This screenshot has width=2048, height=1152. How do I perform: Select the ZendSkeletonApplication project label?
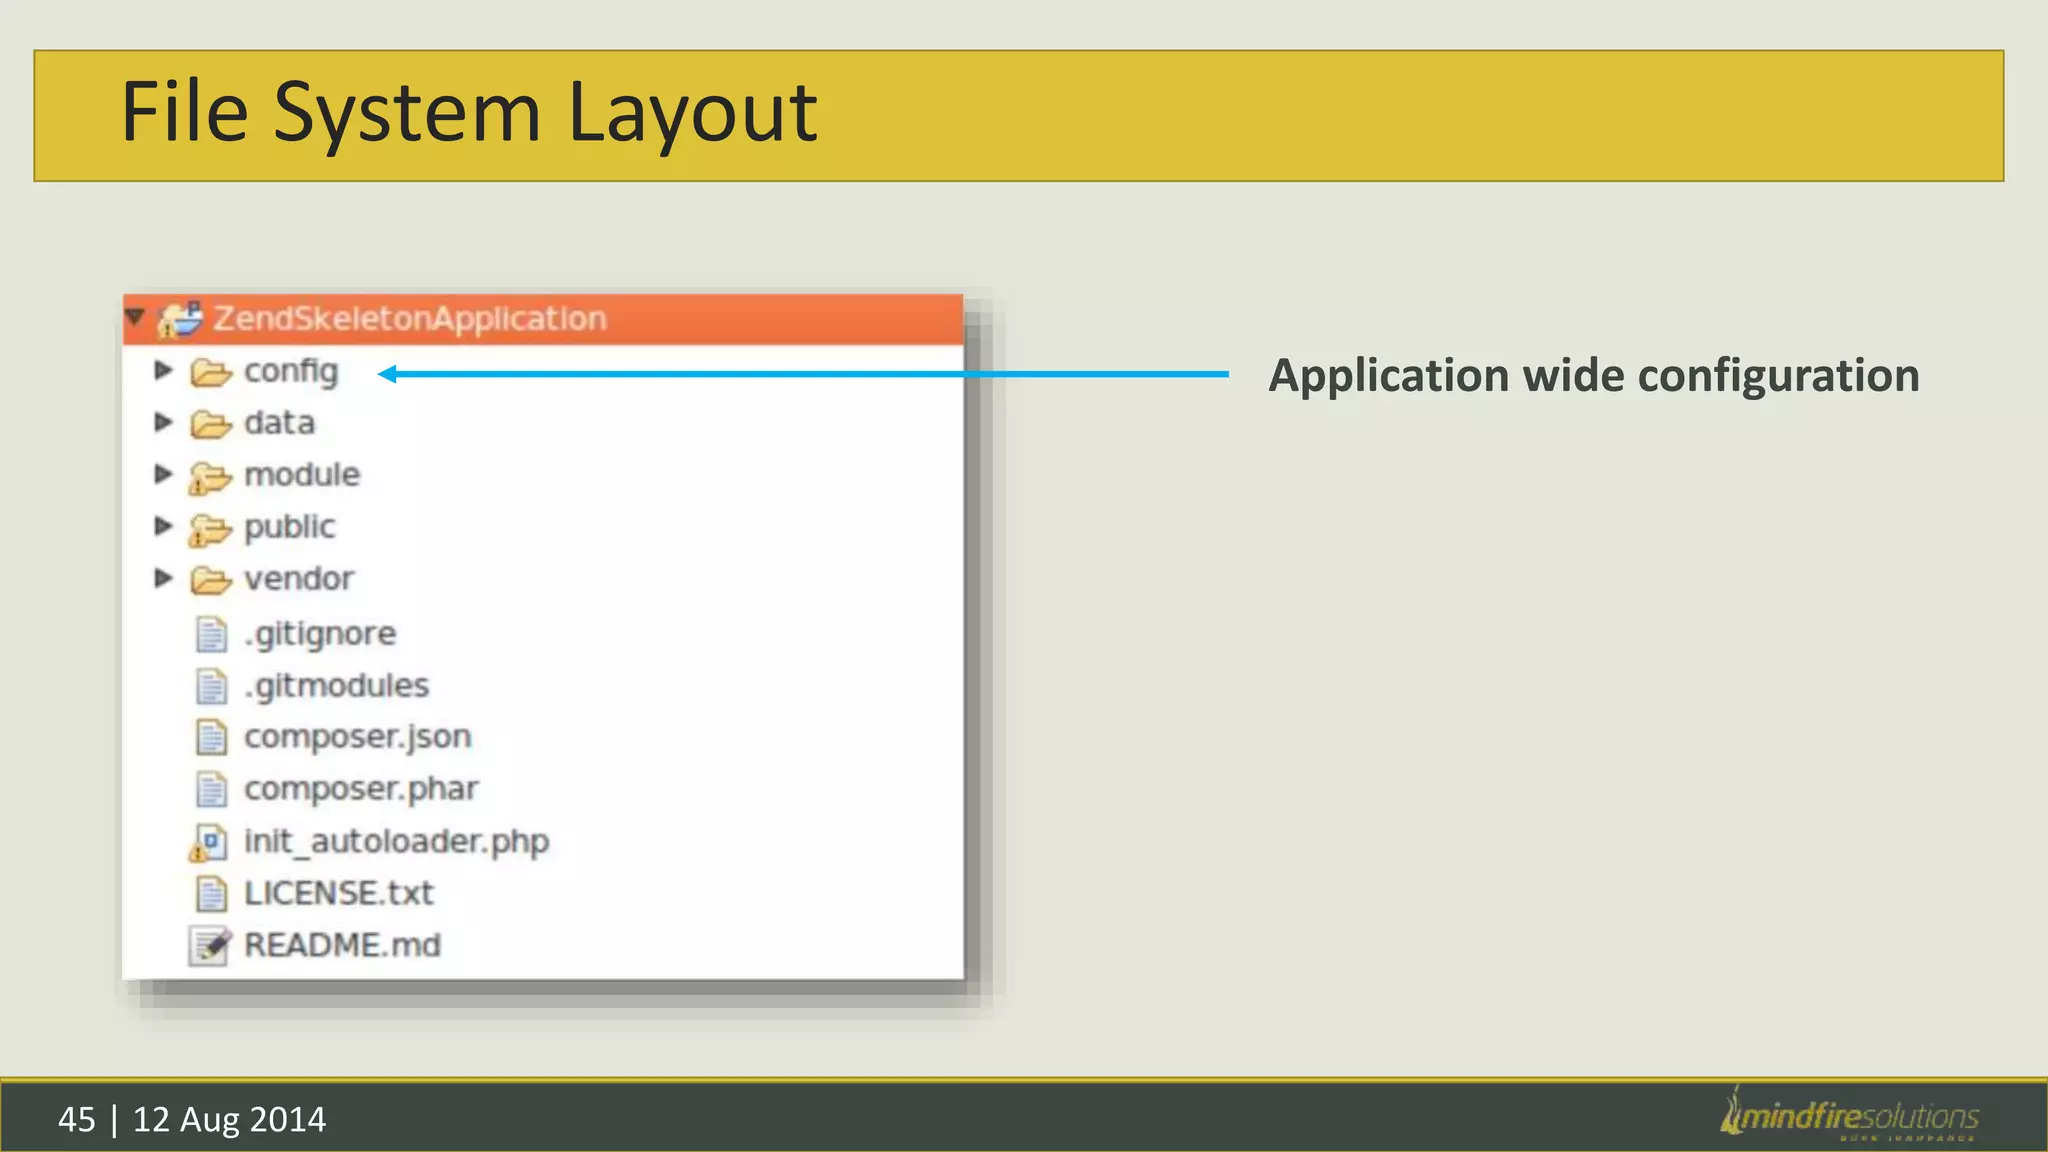410,319
